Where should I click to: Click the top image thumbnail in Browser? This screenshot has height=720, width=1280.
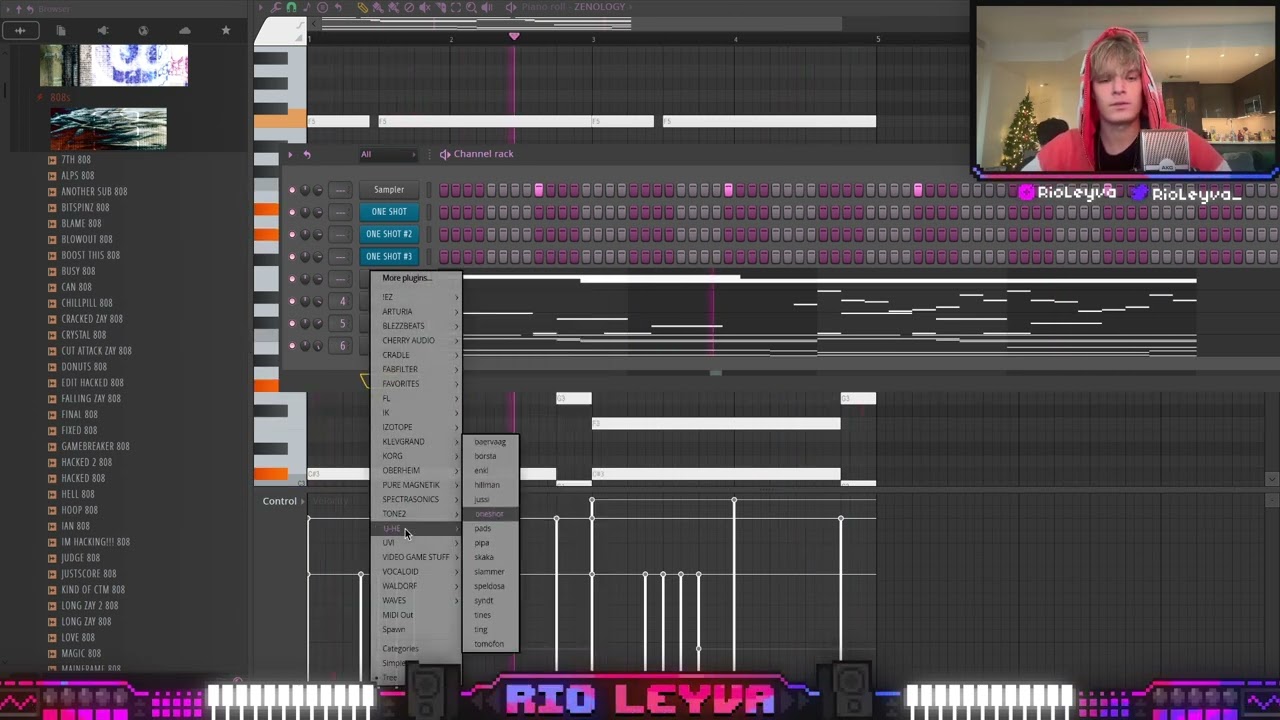pos(114,66)
